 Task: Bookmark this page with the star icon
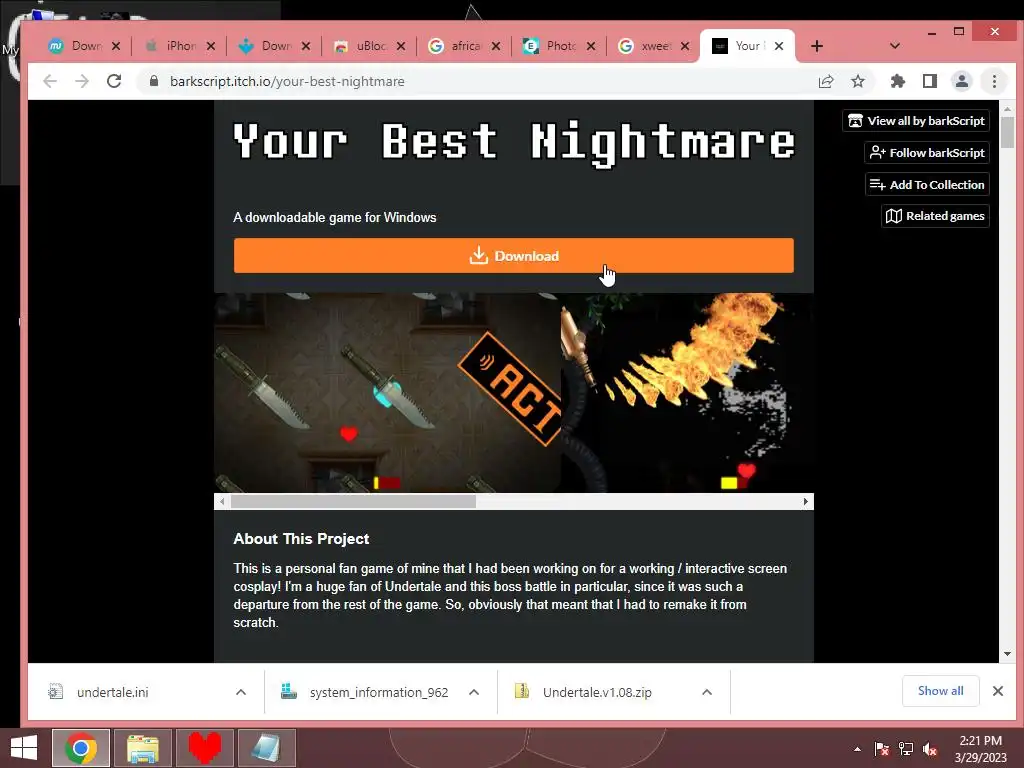[x=858, y=81]
